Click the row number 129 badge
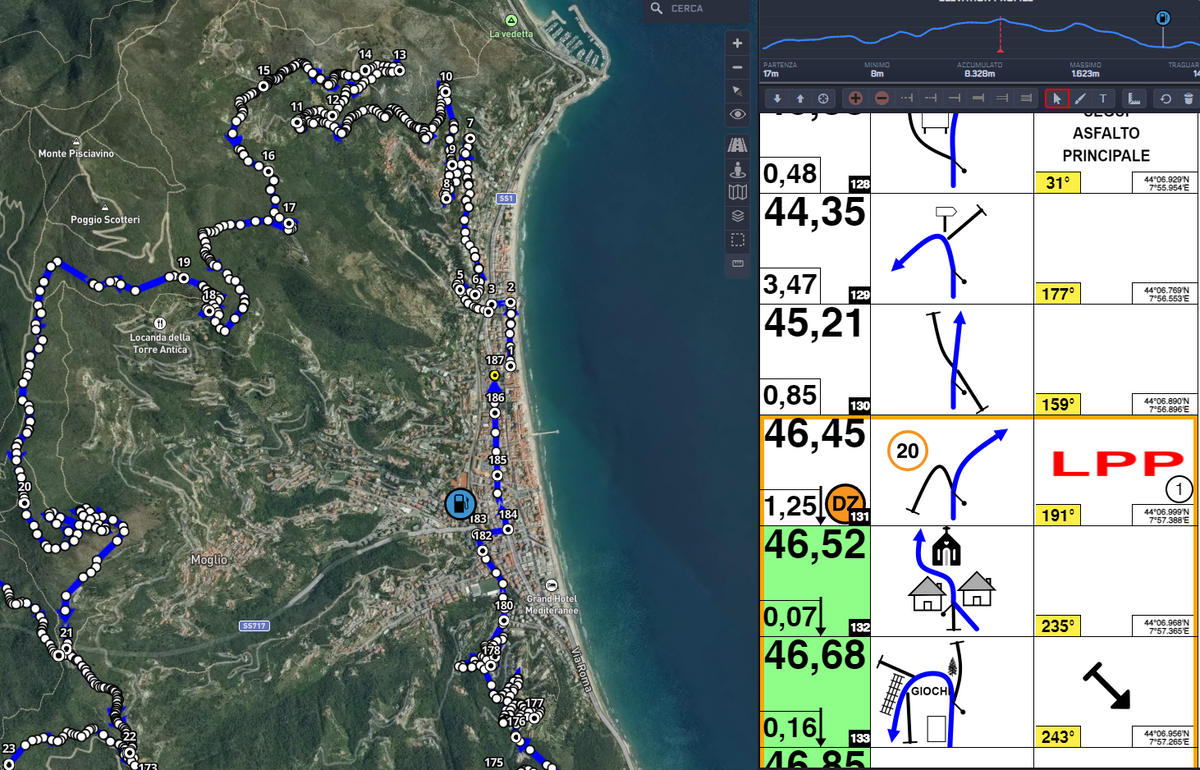This screenshot has height=770, width=1200. (858, 295)
